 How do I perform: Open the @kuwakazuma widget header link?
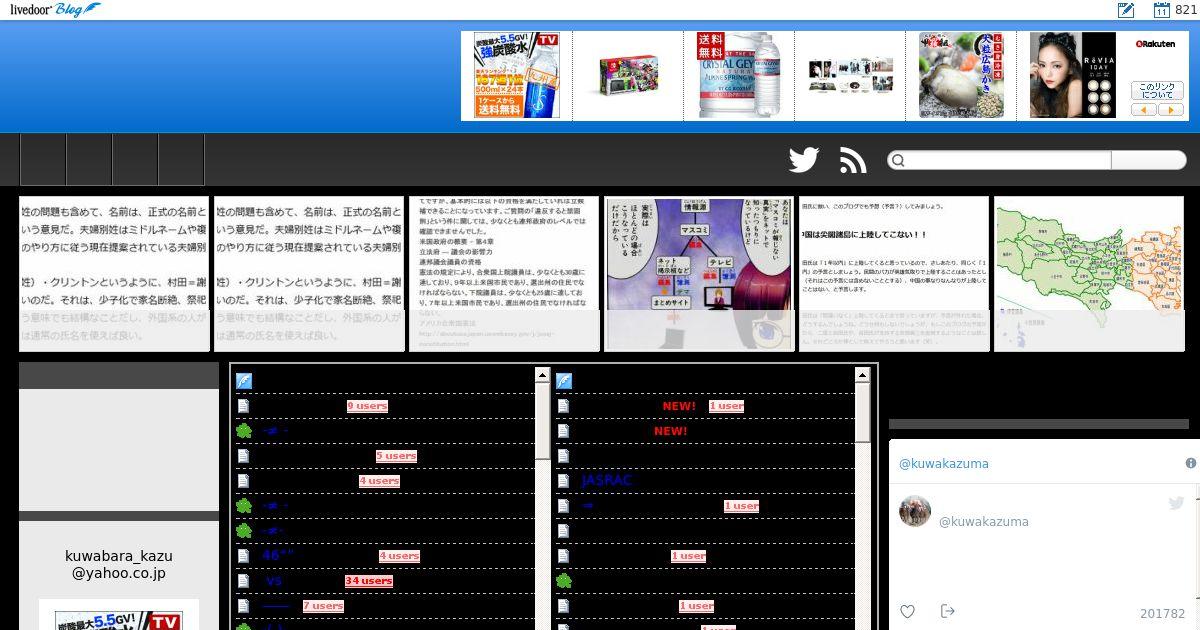coord(943,464)
